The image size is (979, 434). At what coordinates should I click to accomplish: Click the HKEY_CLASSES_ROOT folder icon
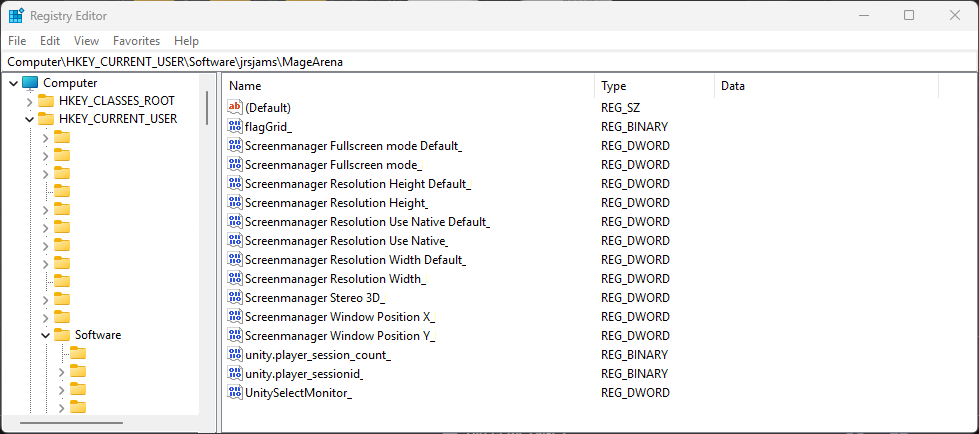pos(46,101)
